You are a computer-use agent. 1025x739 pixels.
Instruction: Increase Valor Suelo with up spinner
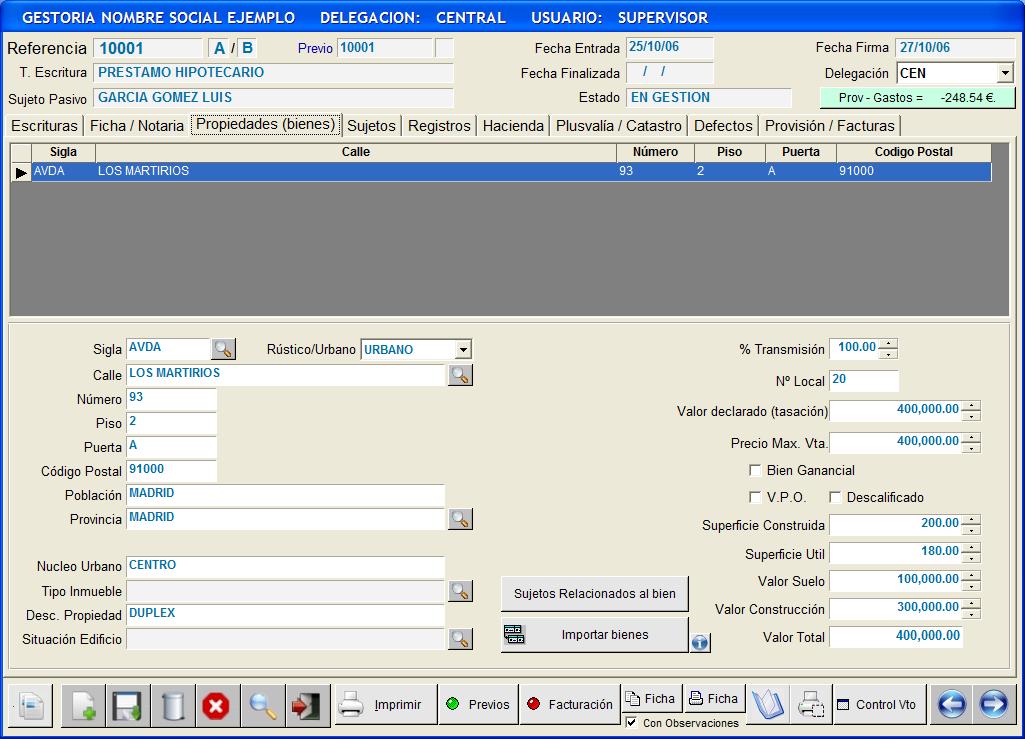[971, 576]
